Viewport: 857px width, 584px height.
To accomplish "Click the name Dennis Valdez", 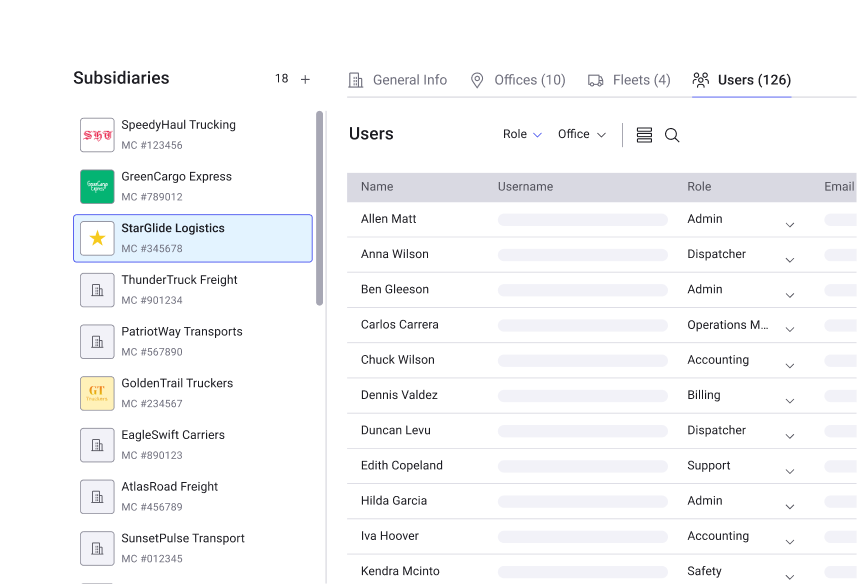I will point(399,395).
